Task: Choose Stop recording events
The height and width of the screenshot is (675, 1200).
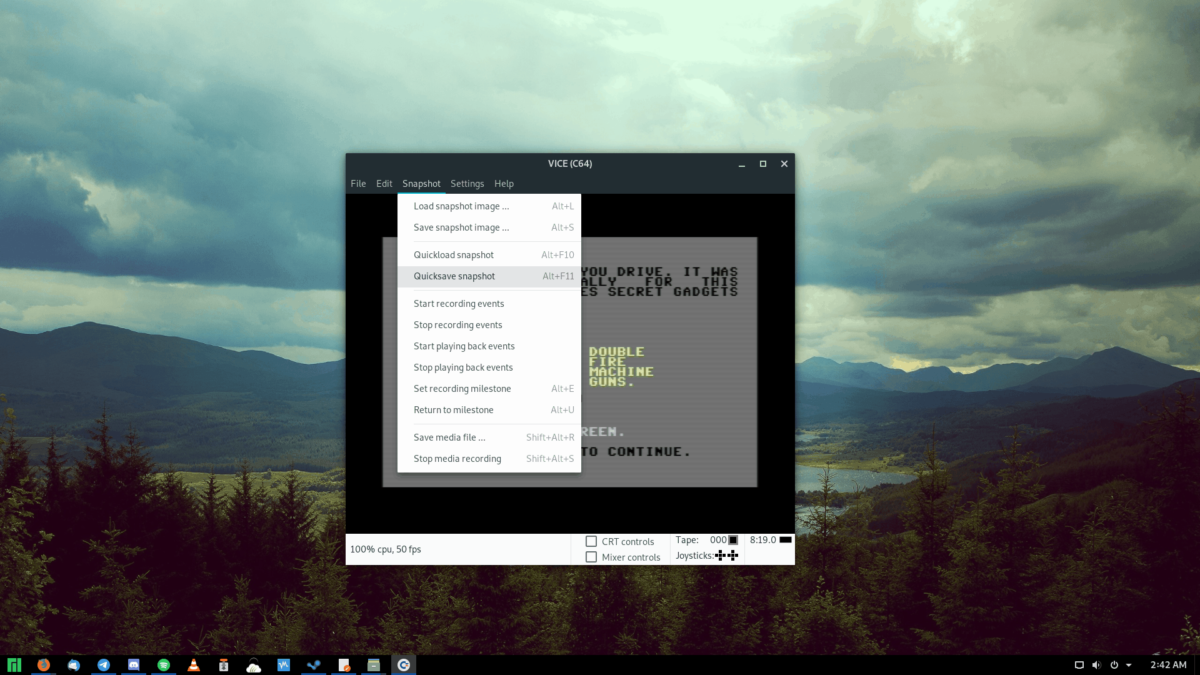Action: [x=489, y=325]
